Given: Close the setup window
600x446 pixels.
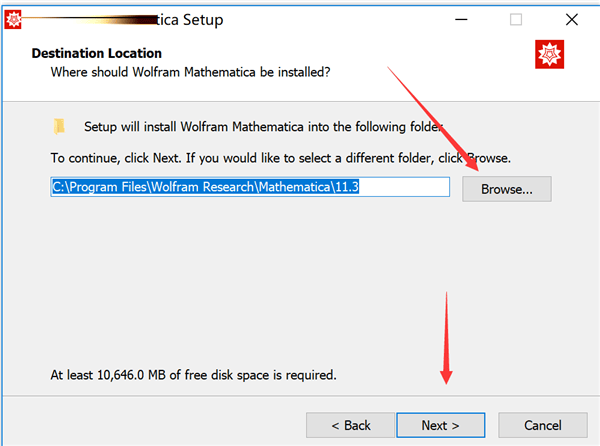Looking at the screenshot, I should coord(571,19).
